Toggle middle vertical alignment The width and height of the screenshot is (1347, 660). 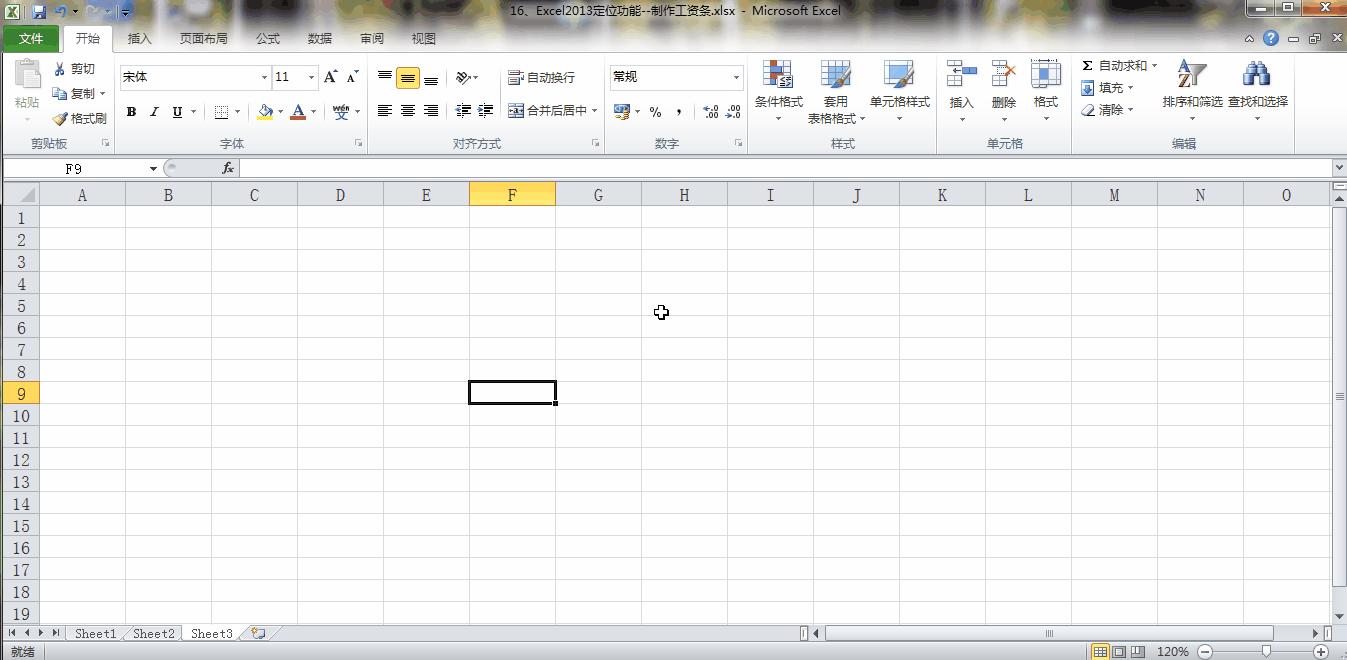click(408, 78)
